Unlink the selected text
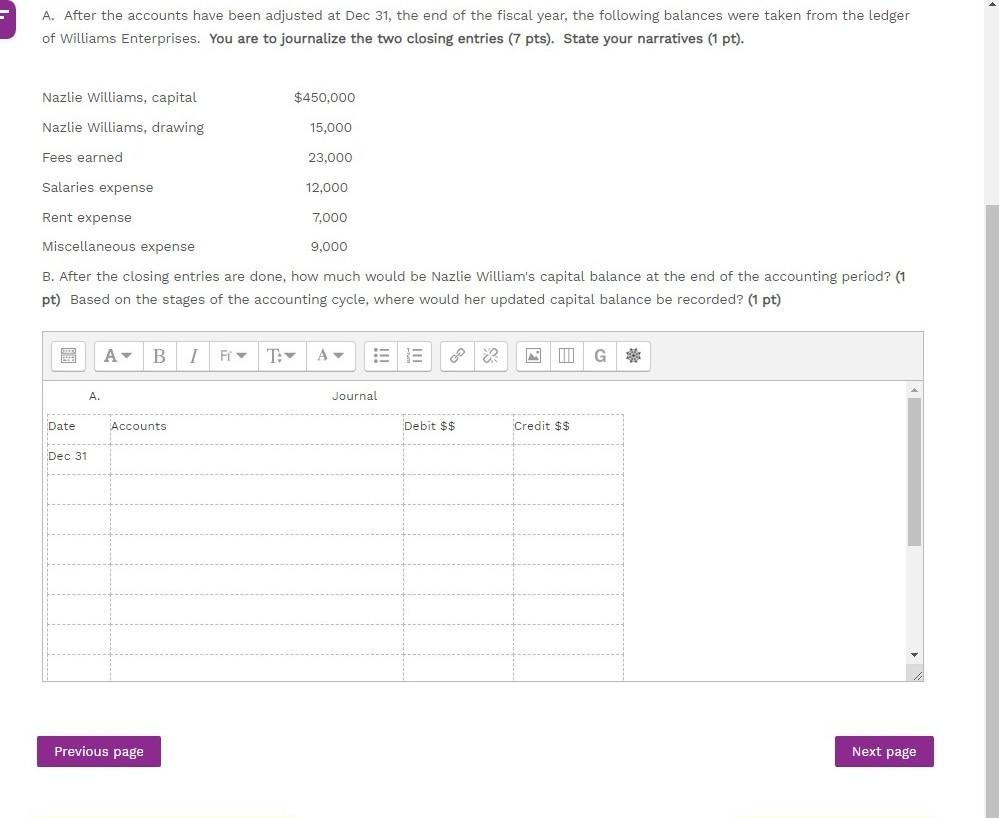 (x=489, y=355)
